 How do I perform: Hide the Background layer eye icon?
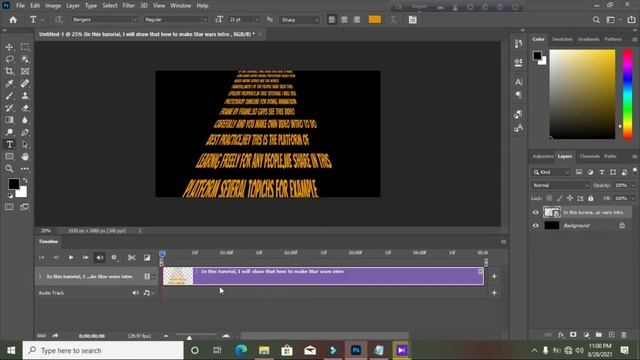point(536,225)
